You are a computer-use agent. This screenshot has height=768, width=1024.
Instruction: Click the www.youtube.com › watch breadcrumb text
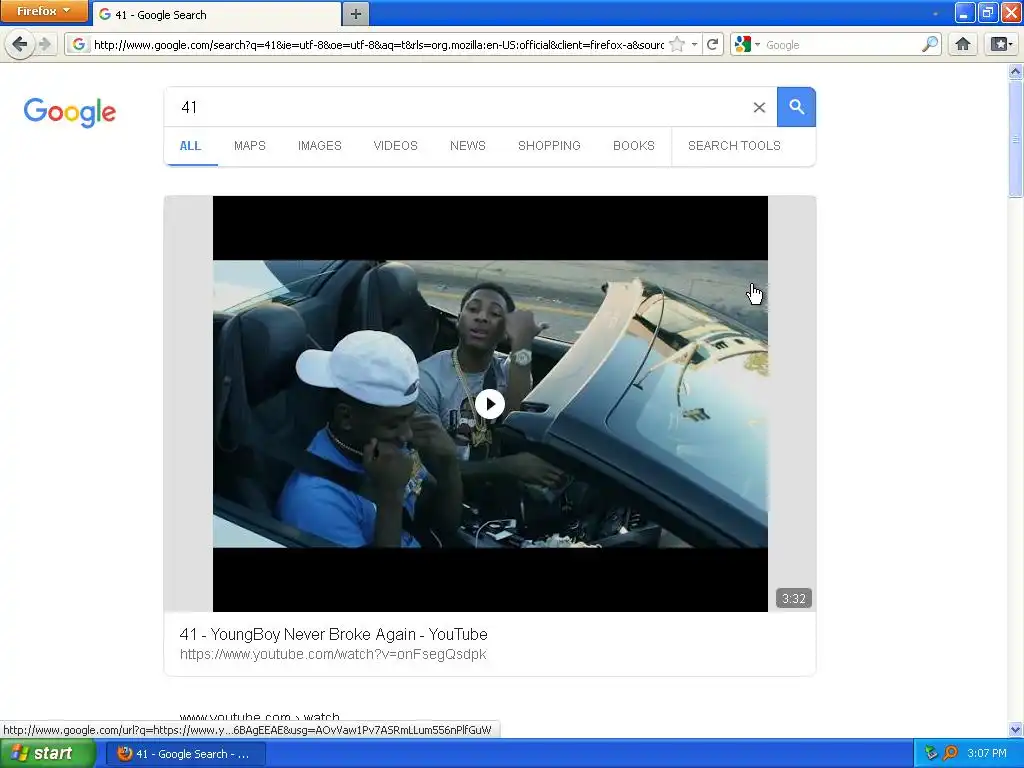tap(259, 716)
